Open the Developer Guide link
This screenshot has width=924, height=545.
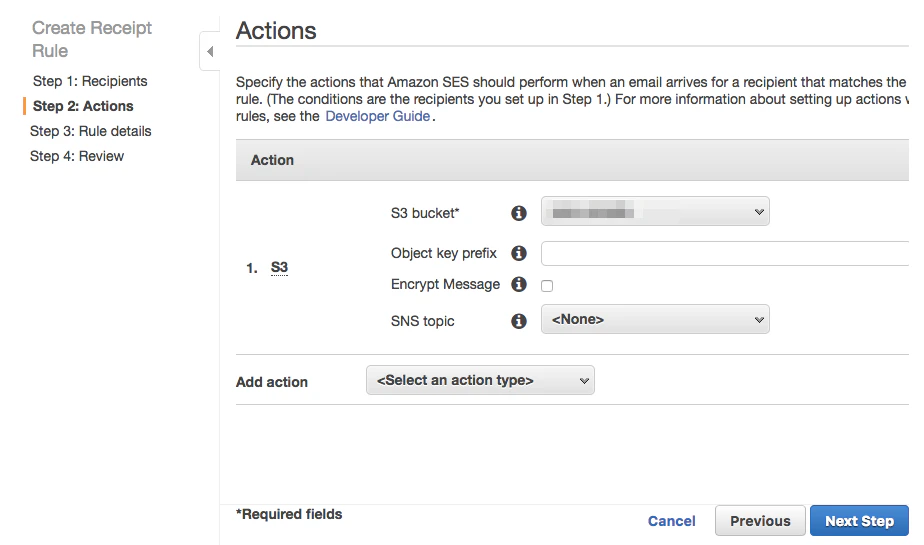tap(378, 116)
